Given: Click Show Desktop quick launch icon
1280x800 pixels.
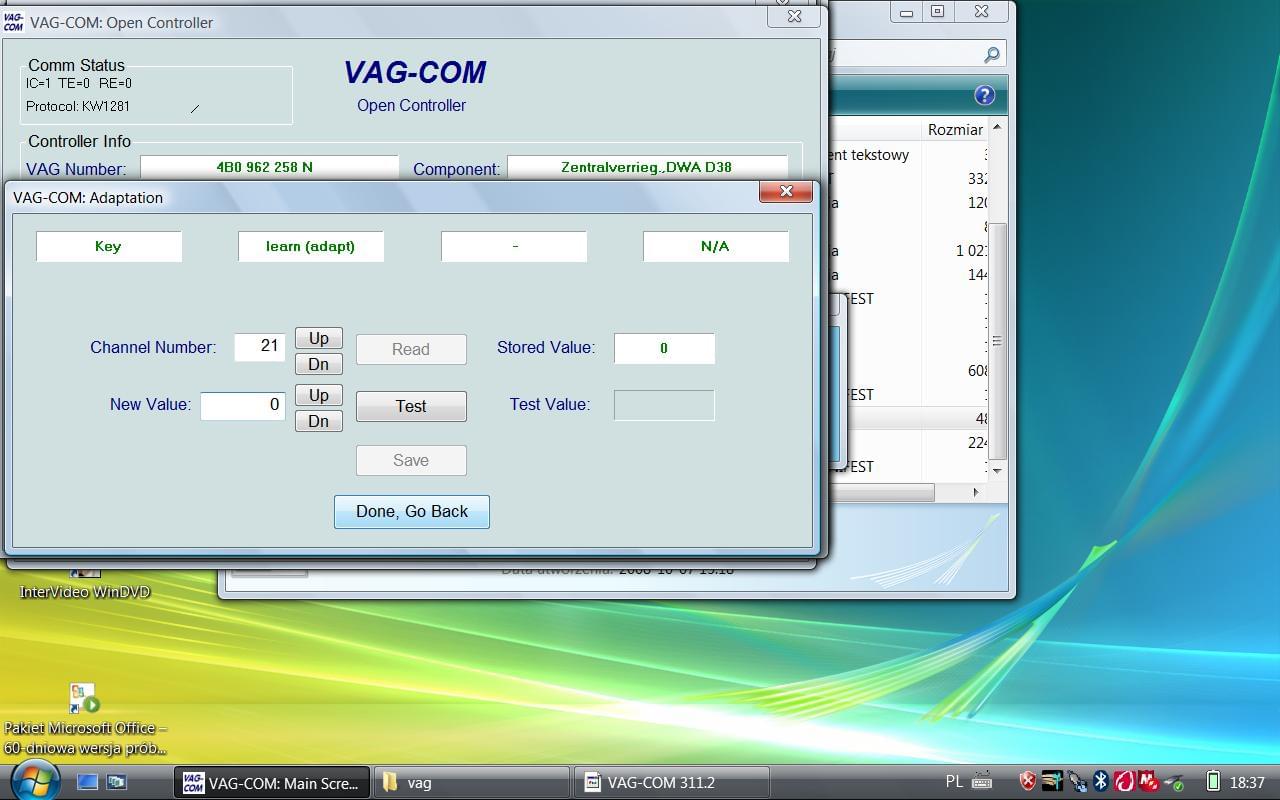Looking at the screenshot, I should pos(88,782).
